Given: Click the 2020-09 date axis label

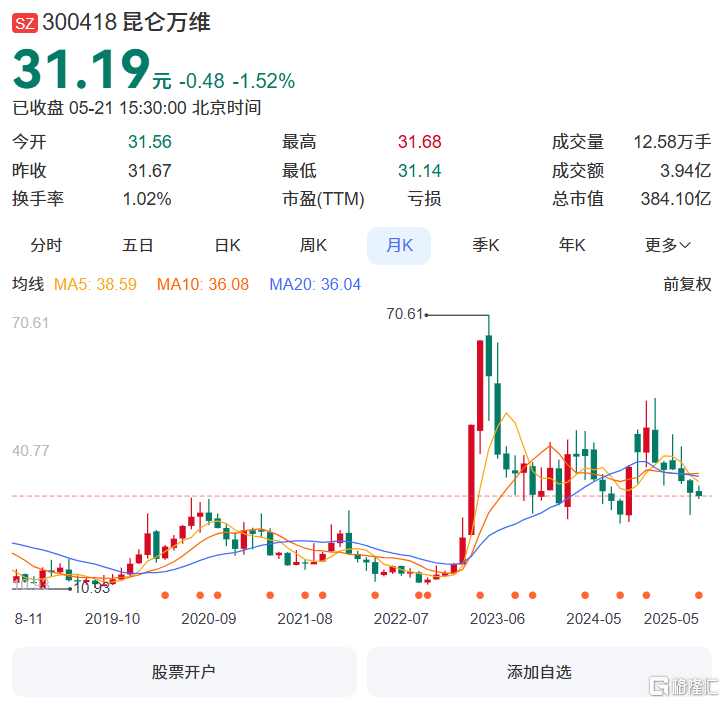Looking at the screenshot, I should (209, 619).
